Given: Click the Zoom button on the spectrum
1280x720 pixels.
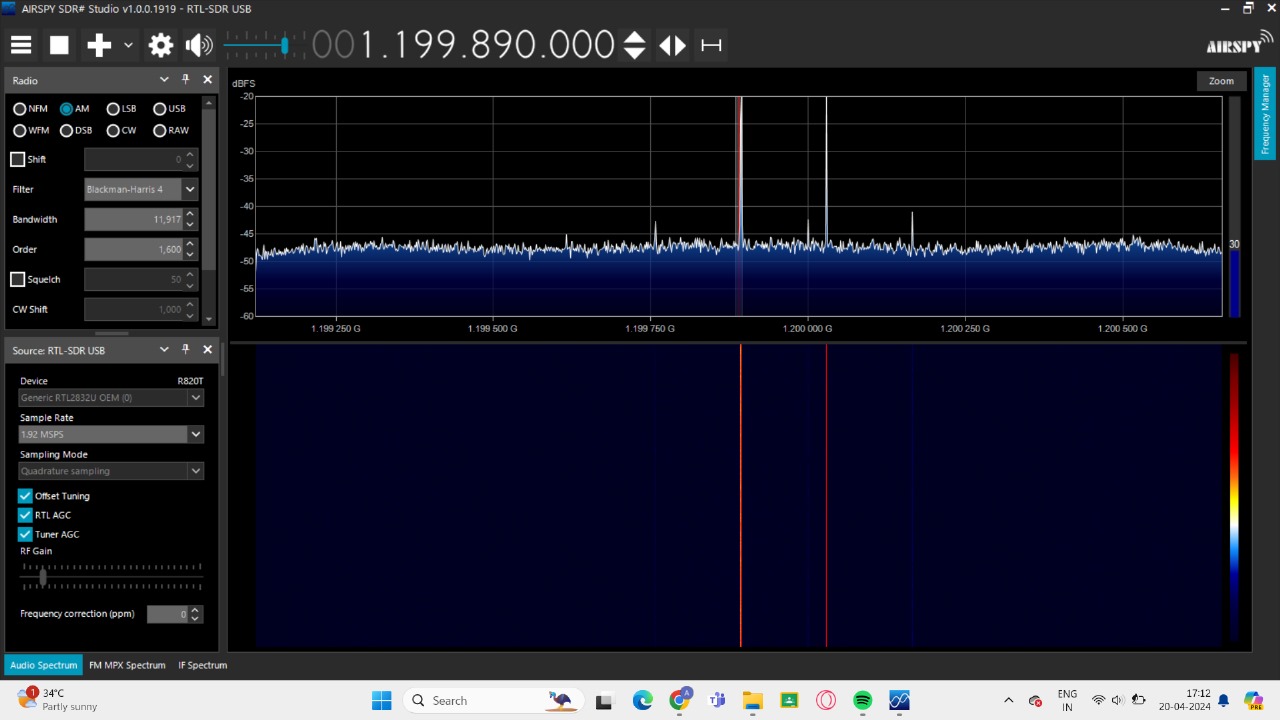Looking at the screenshot, I should click(1221, 81).
